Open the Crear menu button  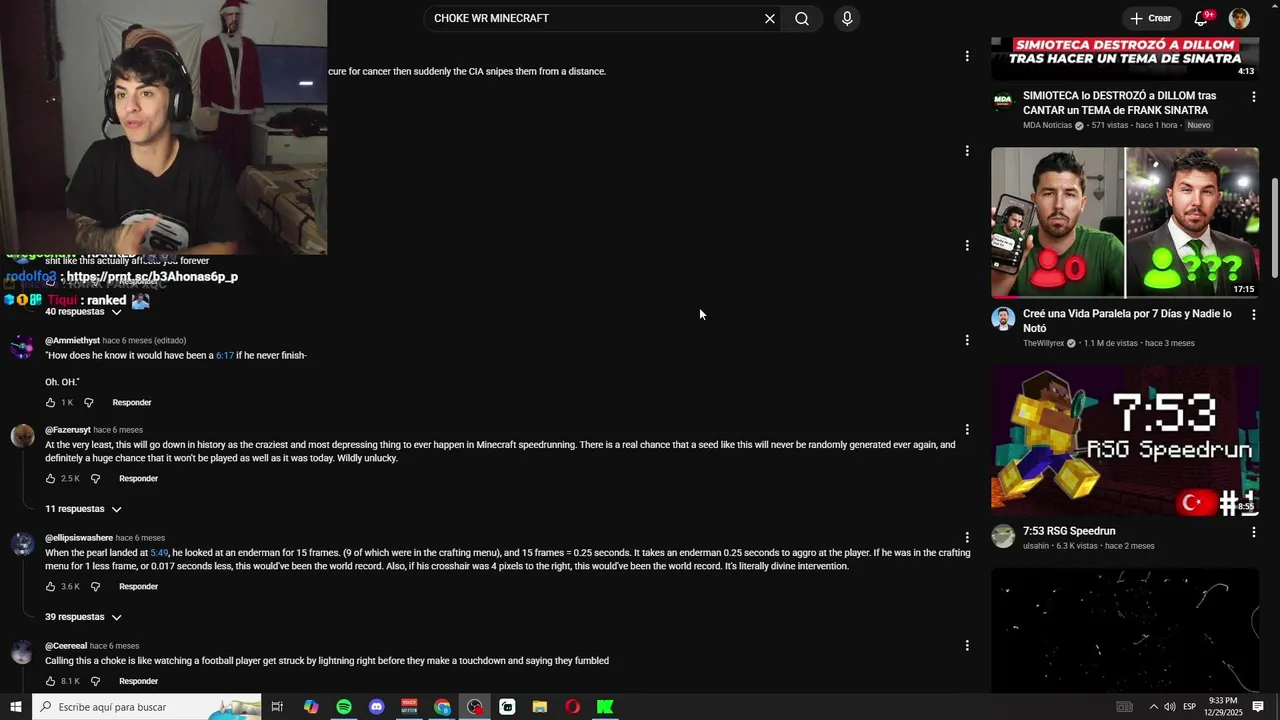[1151, 18]
